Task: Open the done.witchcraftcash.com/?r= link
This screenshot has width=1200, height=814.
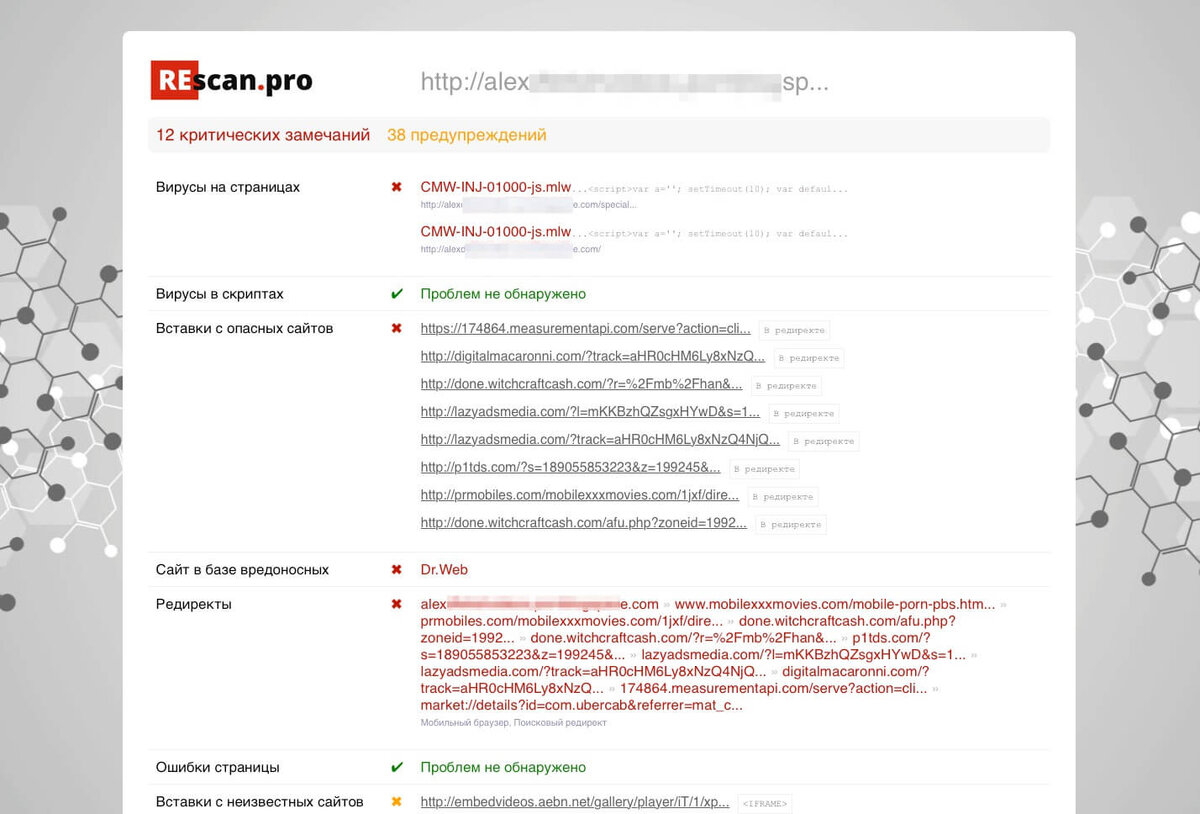Action: pos(582,385)
